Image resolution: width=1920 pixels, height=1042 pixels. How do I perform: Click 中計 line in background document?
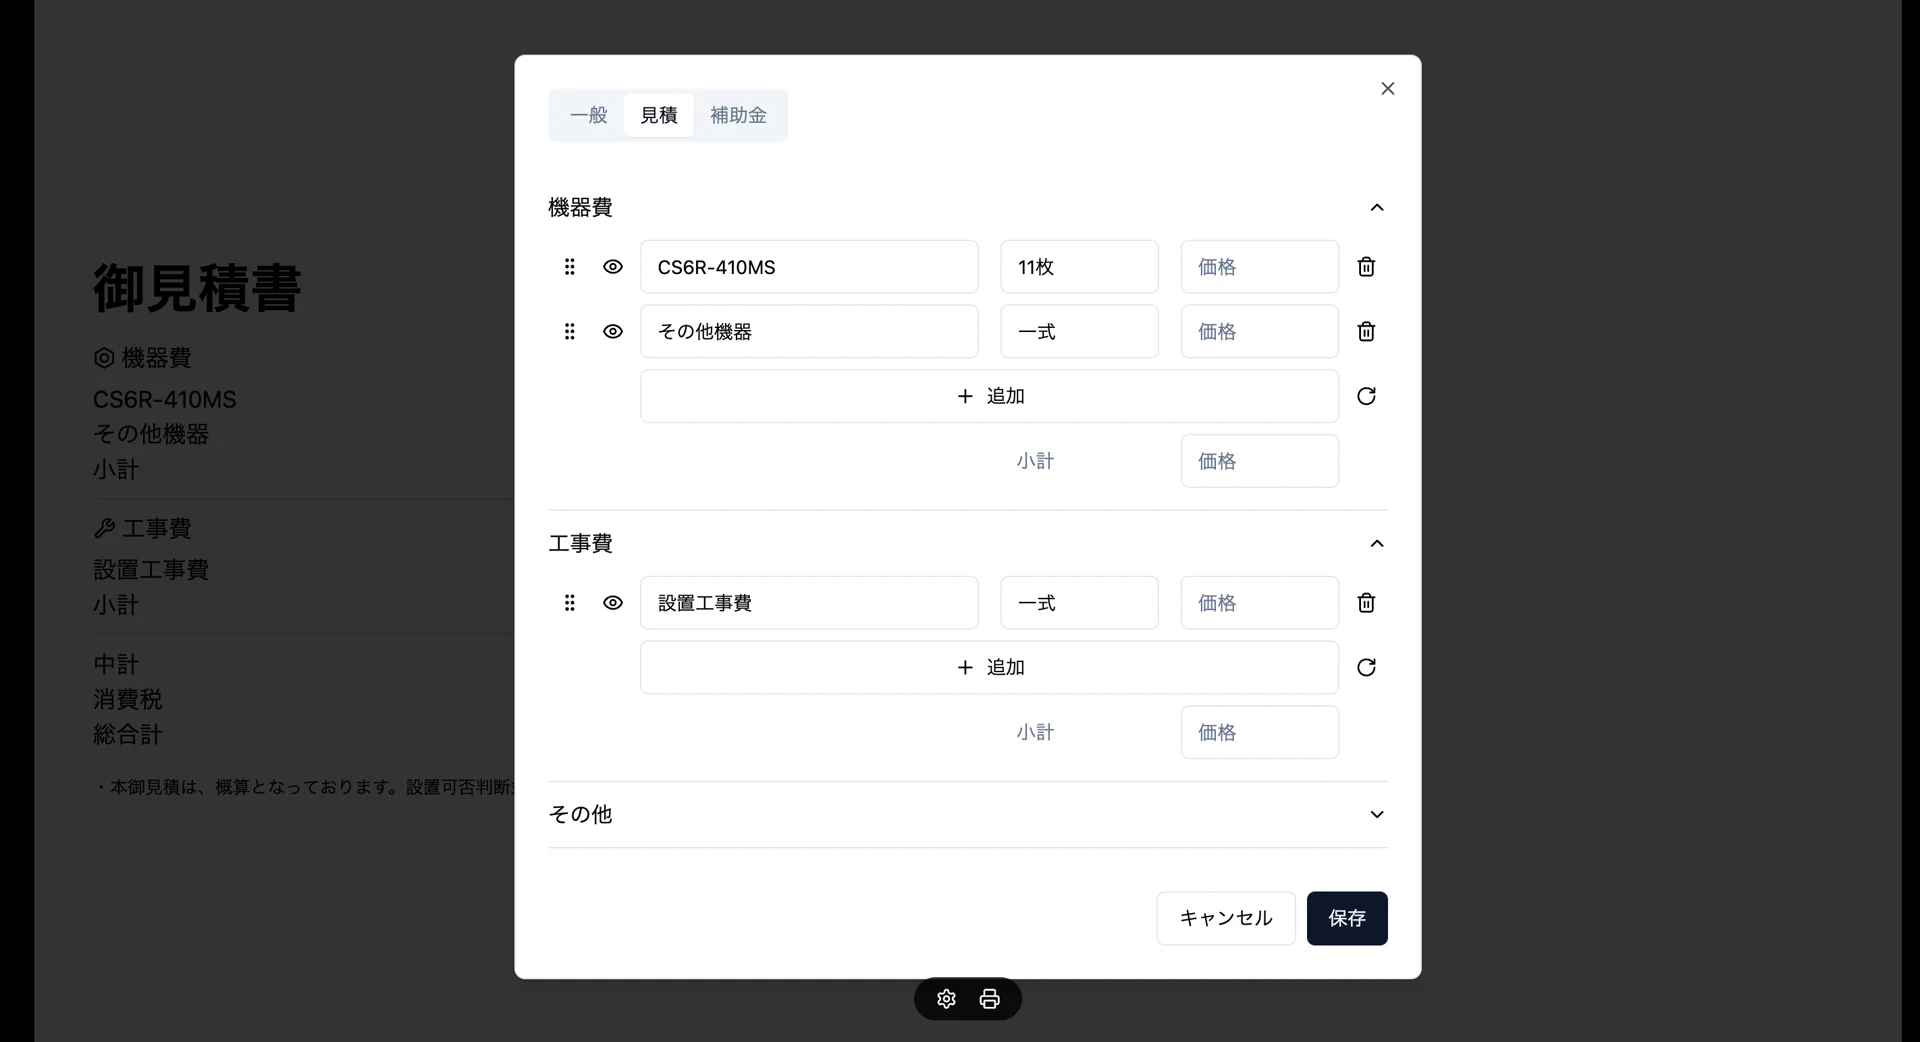[116, 665]
